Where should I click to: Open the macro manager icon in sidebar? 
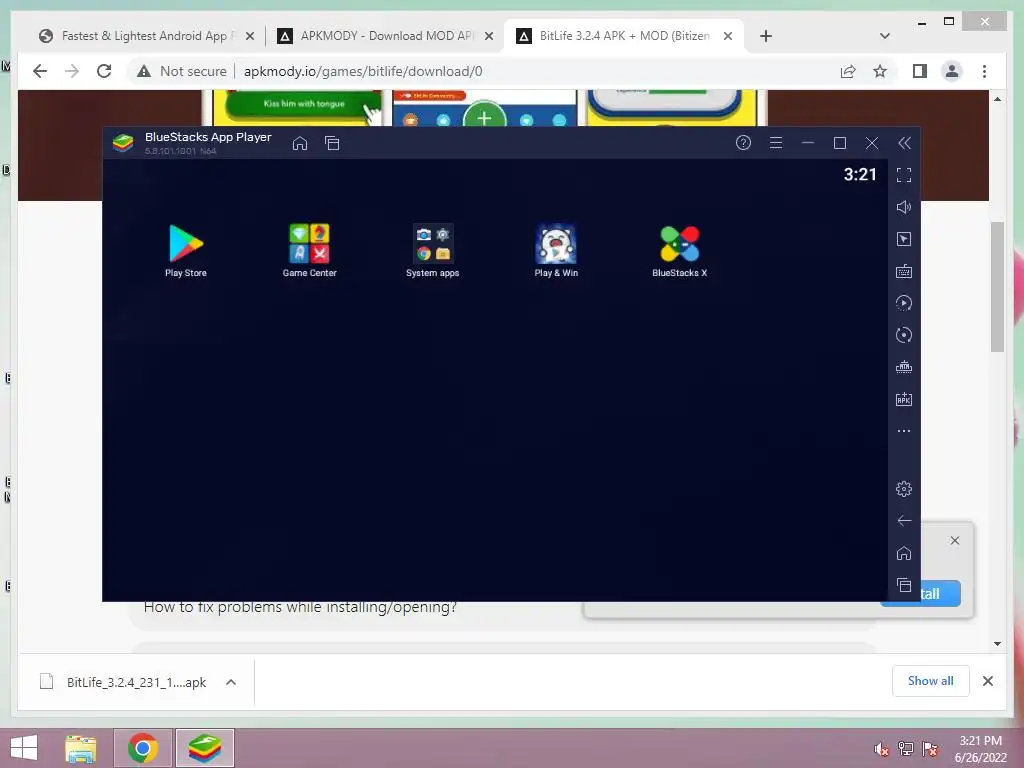[904, 367]
